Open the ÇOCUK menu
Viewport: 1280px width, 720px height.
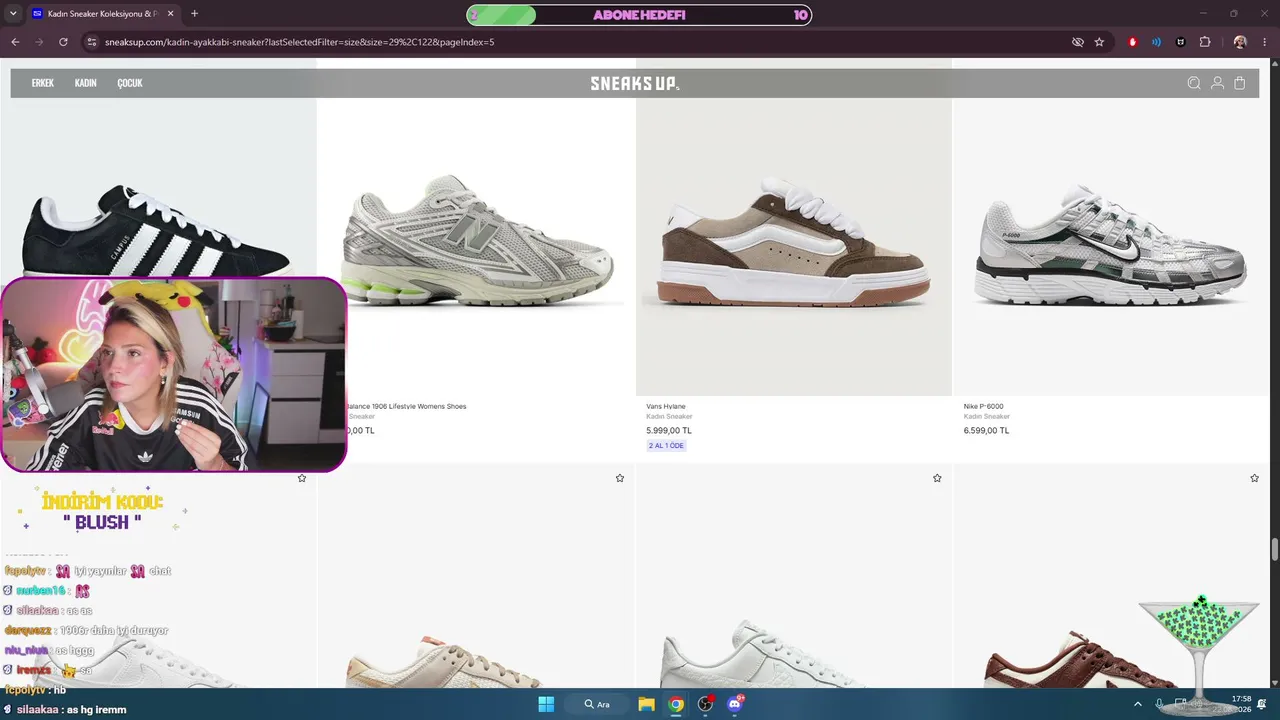click(130, 83)
